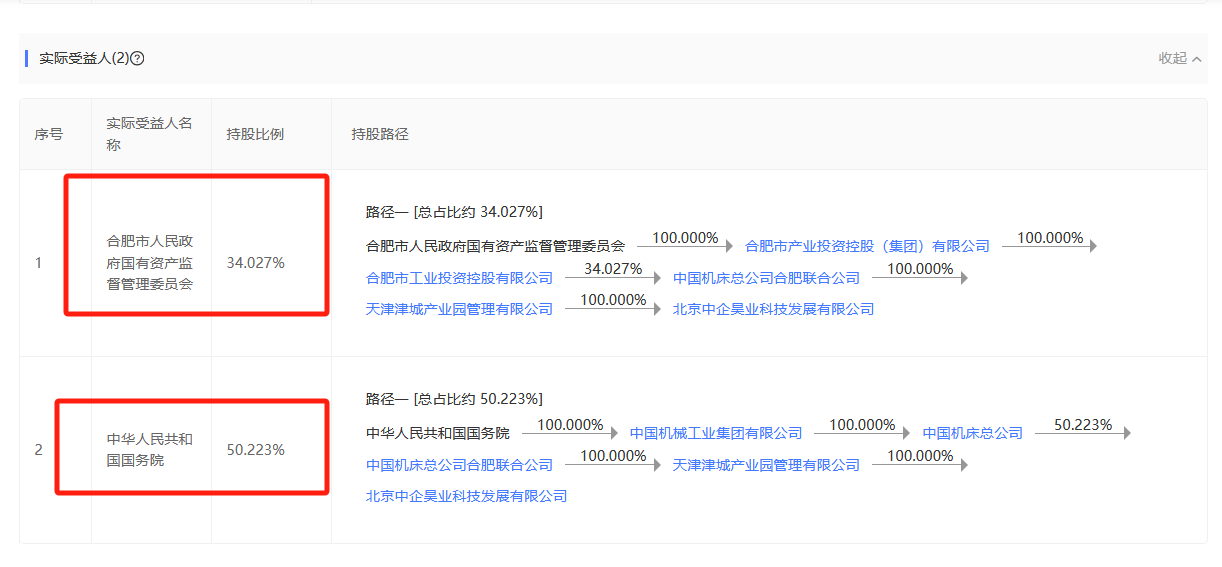This screenshot has width=1222, height=567.
Task: Click path start text 中华人民共和国国务院 in 持股路径
Action: [x=438, y=433]
